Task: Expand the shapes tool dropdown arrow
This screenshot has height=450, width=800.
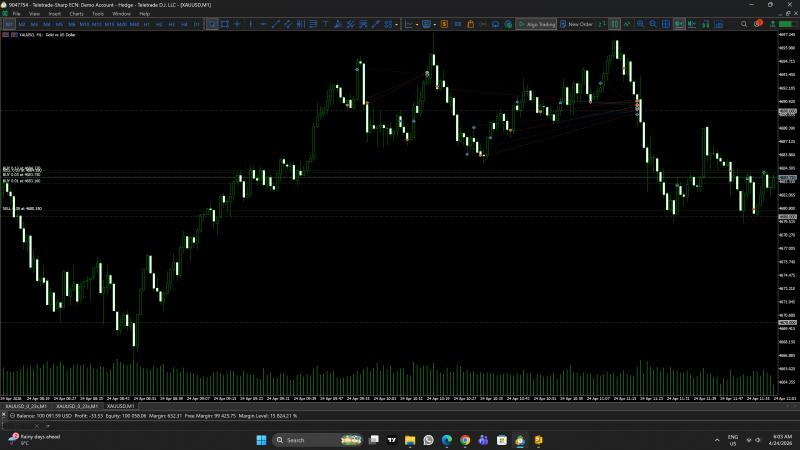Action: (x=396, y=24)
